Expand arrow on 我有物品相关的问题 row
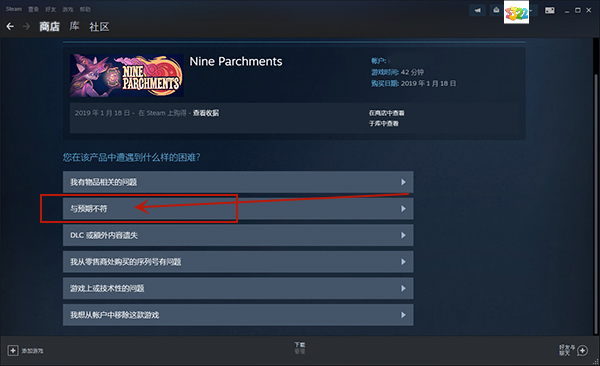 click(403, 182)
